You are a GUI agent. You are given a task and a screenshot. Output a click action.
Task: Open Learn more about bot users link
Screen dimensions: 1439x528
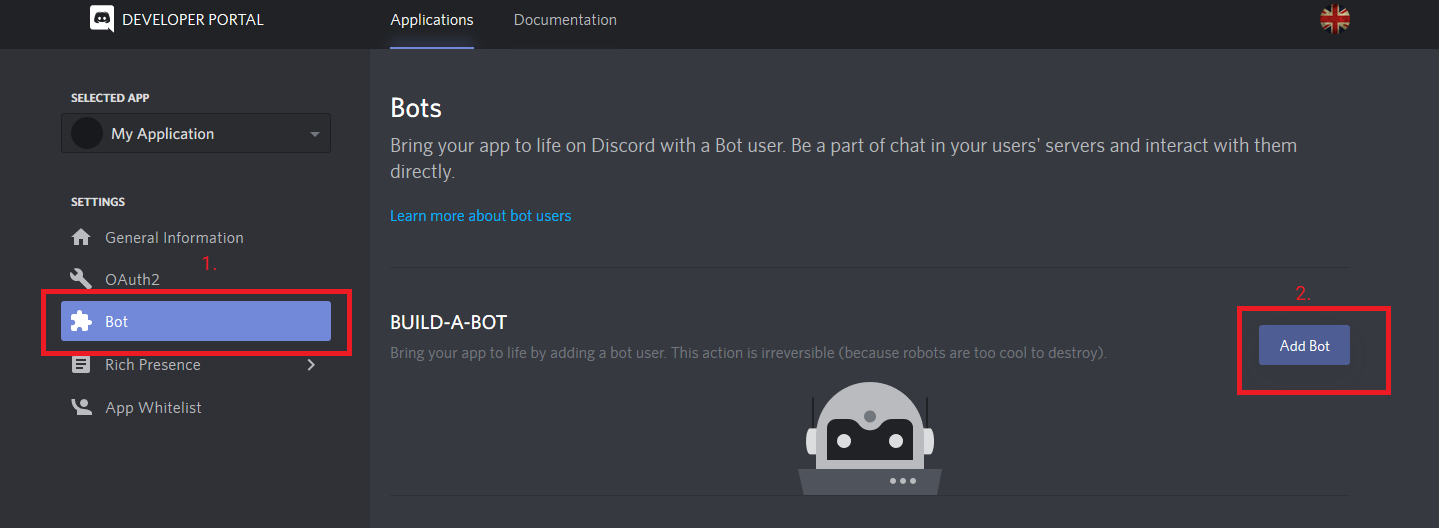pyautogui.click(x=480, y=215)
